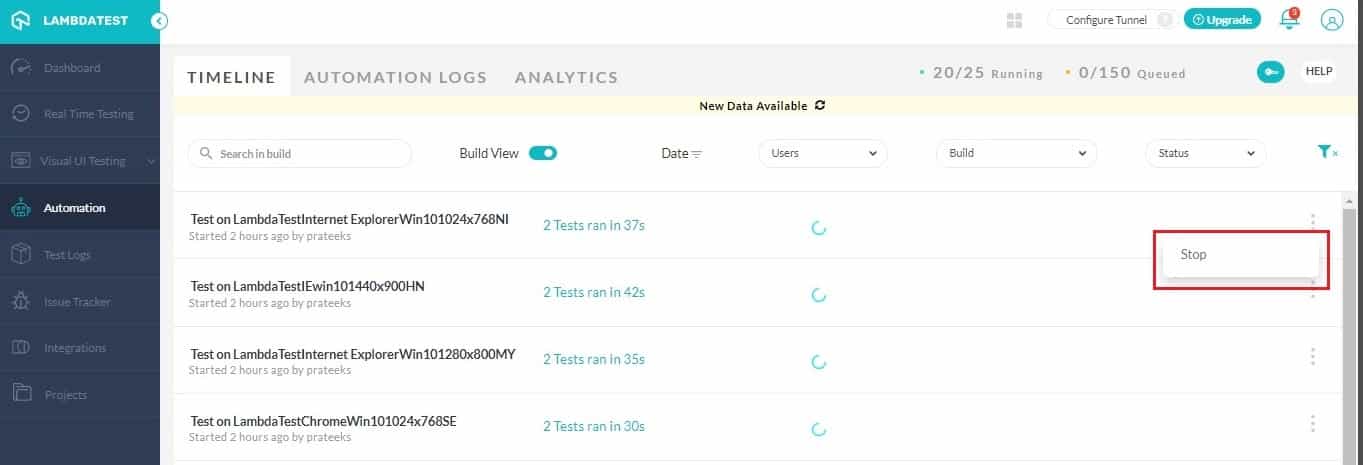Toggle the Build View switch
The width and height of the screenshot is (1363, 465).
[542, 153]
